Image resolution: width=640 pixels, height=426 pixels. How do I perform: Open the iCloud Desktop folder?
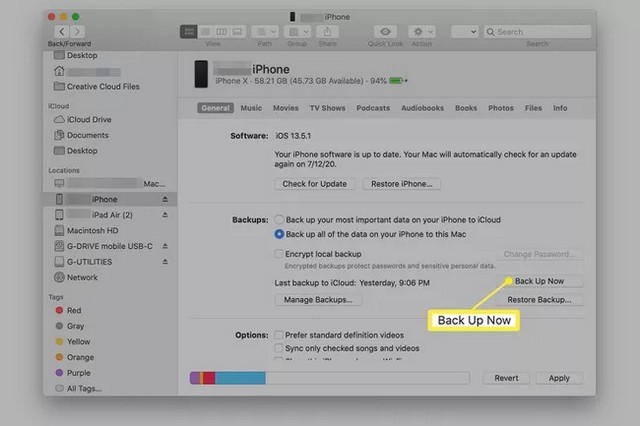[76, 151]
